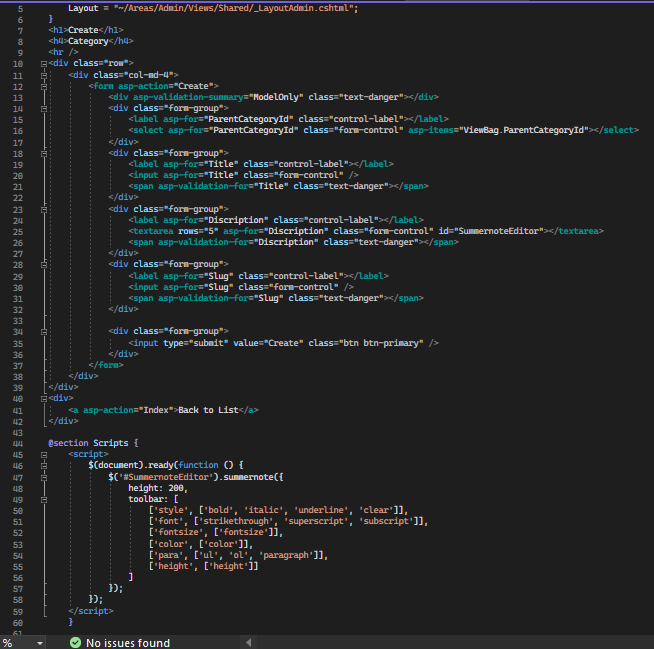654x649 pixels.
Task: Fold the document.ready function on line 46
Action: tap(42, 465)
